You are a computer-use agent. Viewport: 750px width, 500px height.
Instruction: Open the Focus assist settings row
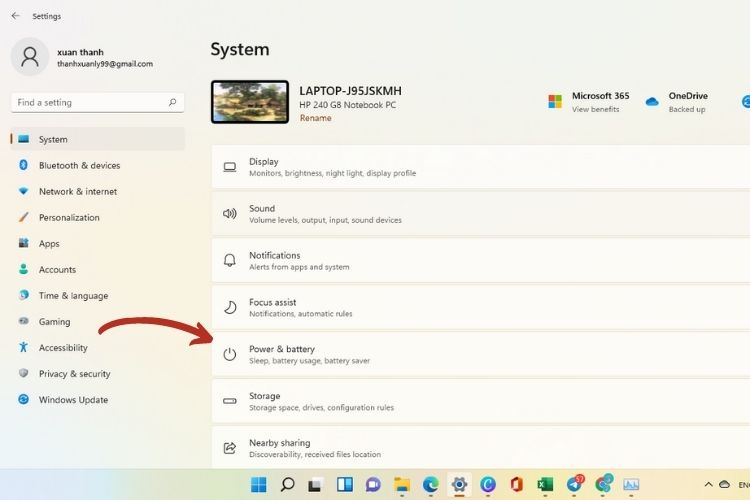click(481, 308)
